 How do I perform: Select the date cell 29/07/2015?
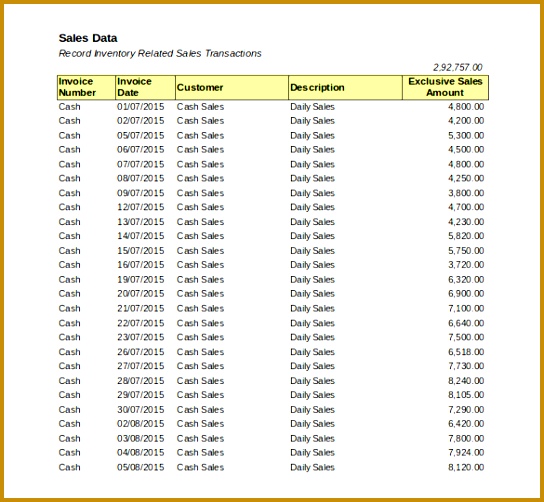[141, 395]
